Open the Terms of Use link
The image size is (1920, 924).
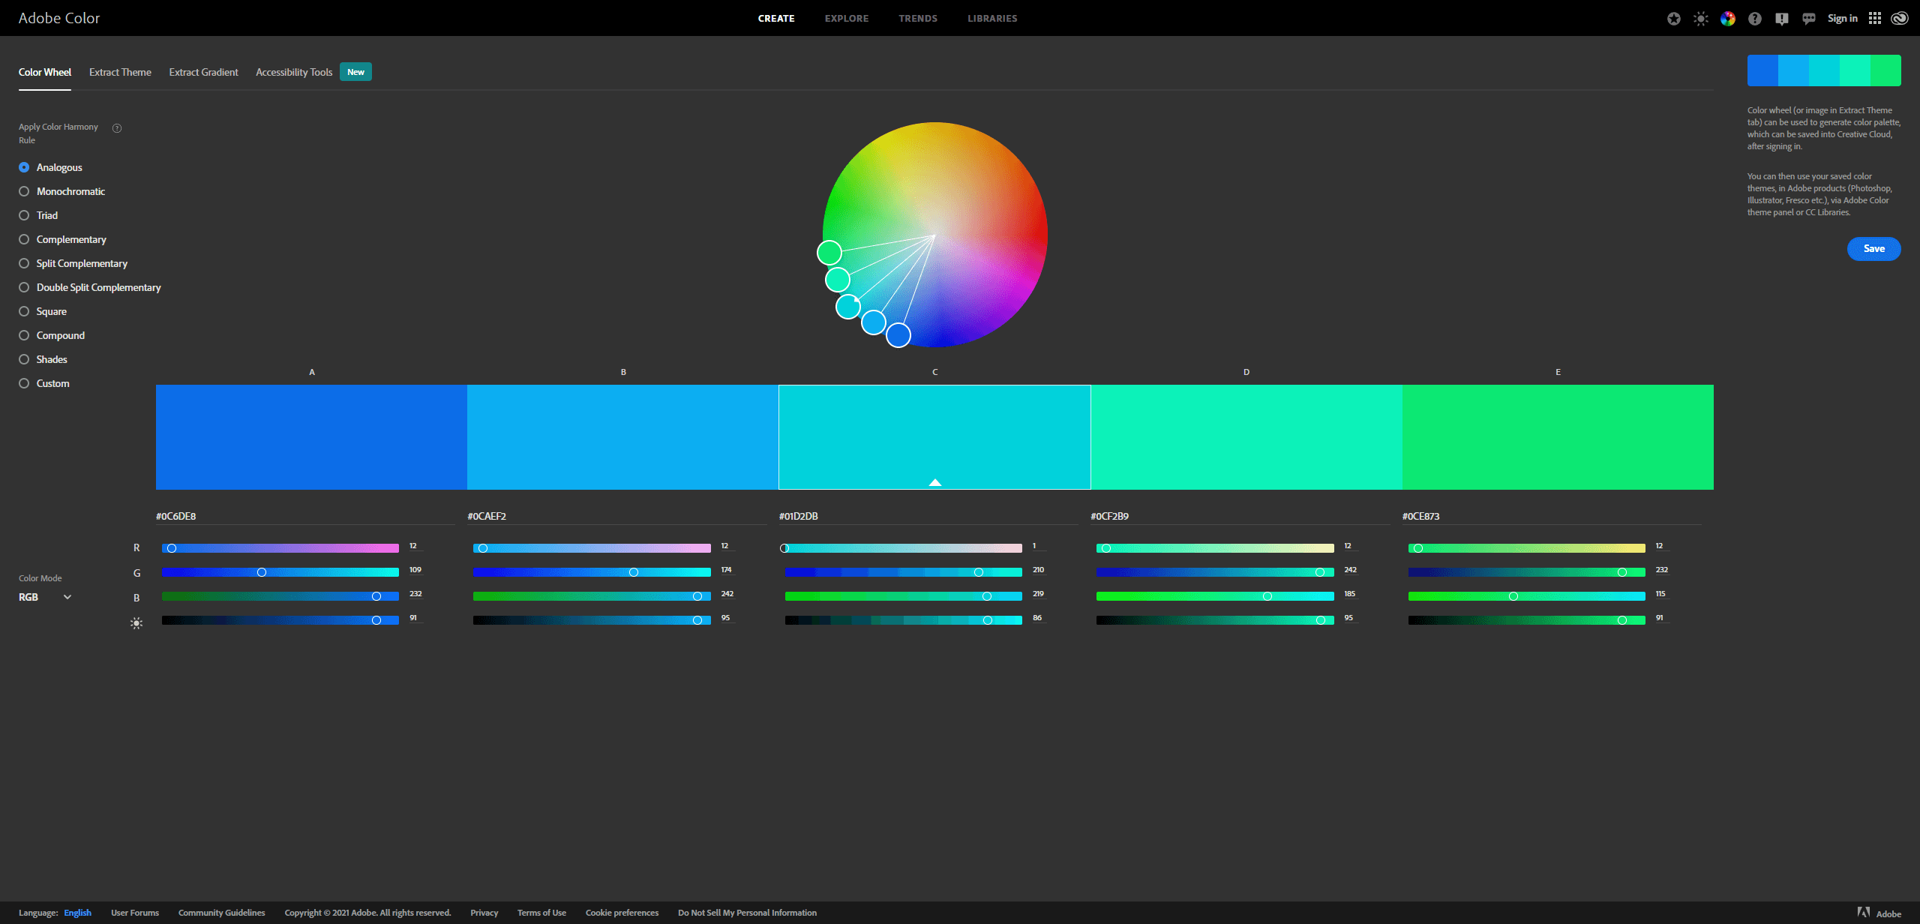click(x=541, y=912)
